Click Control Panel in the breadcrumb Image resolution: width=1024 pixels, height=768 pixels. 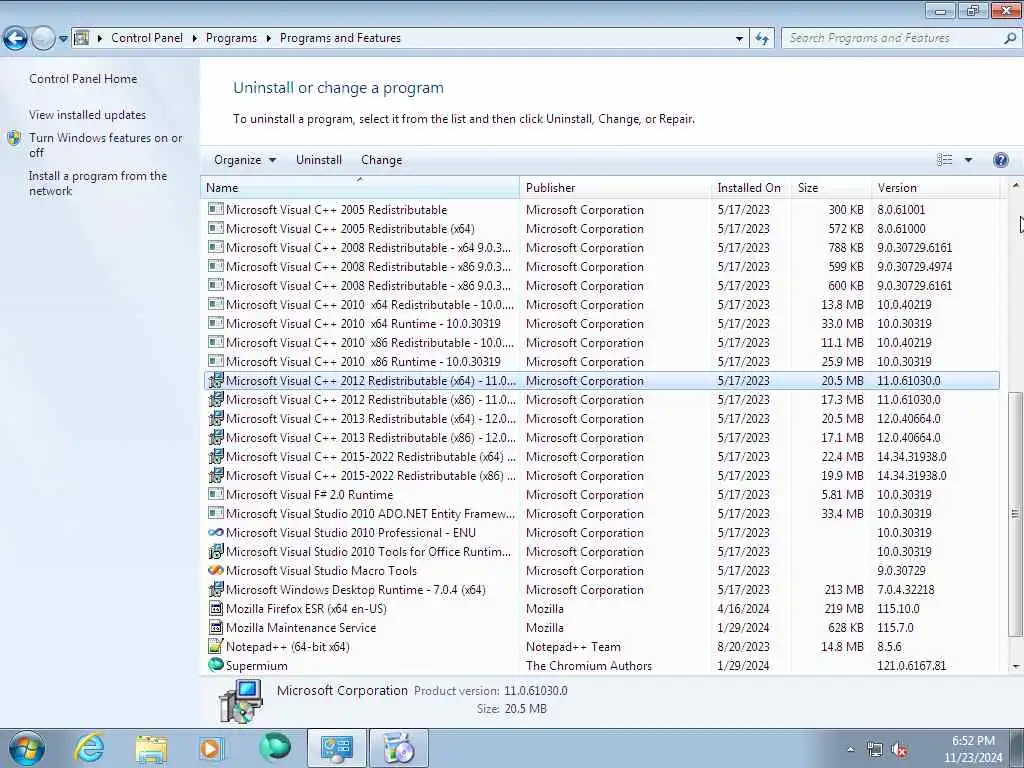pos(147,38)
